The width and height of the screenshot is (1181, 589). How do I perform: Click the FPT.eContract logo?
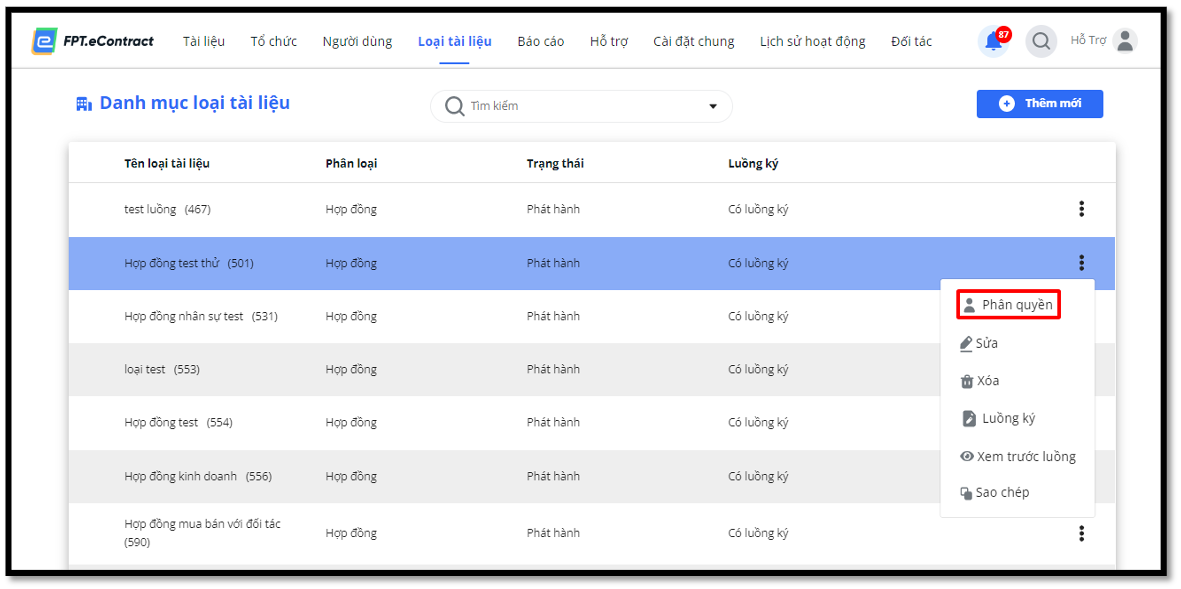click(93, 41)
